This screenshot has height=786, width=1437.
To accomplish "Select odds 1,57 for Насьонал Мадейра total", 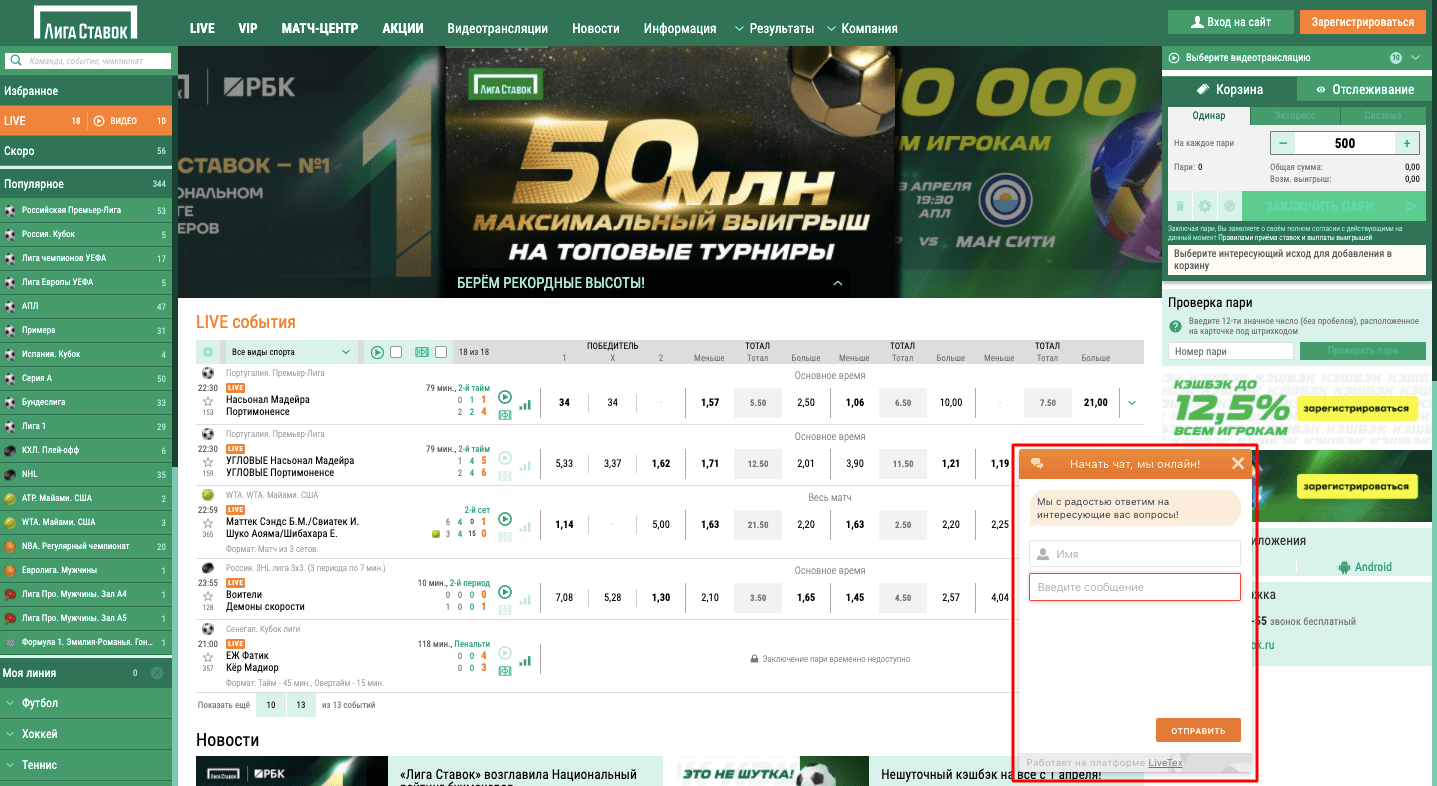I will click(x=710, y=403).
